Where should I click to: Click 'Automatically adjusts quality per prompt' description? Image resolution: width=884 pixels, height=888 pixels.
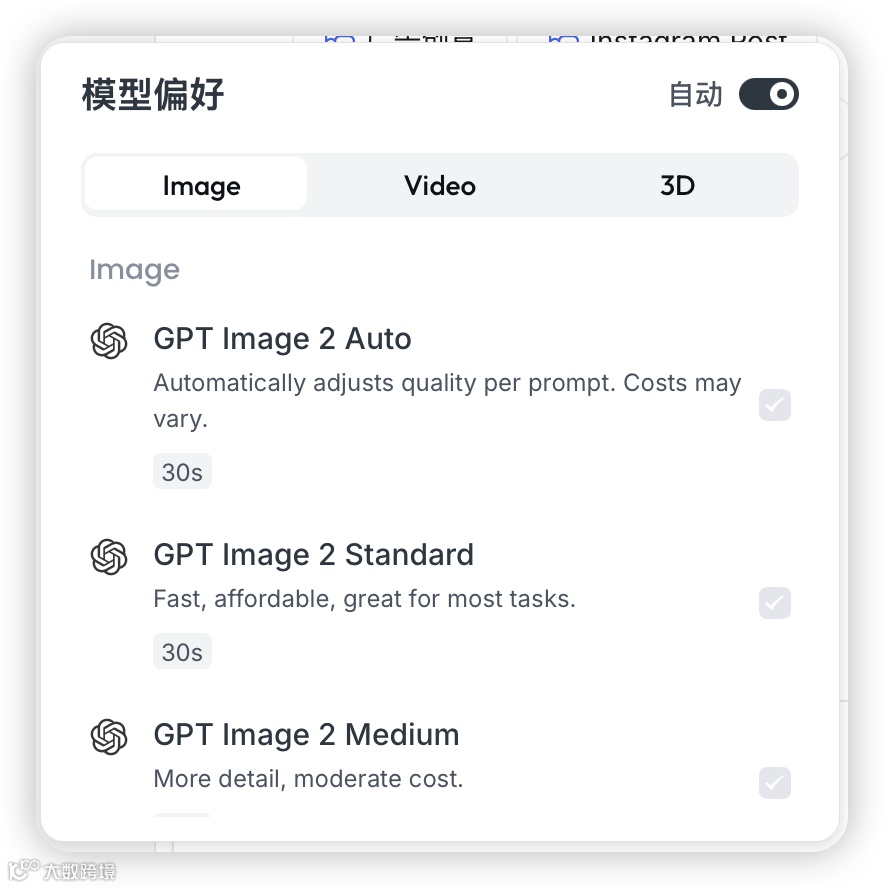[x=447, y=400]
